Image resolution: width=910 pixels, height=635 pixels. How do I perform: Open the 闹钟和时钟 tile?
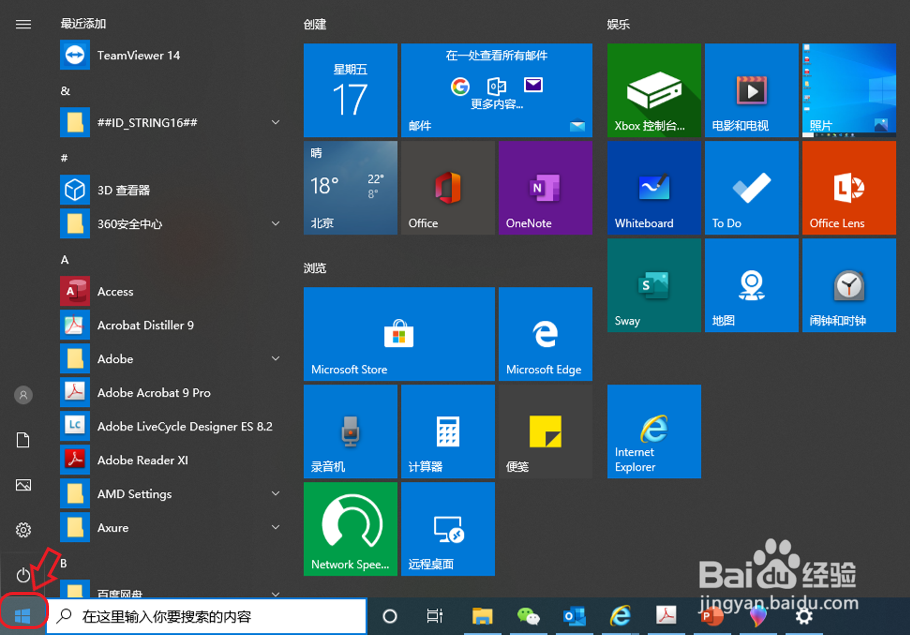849,285
